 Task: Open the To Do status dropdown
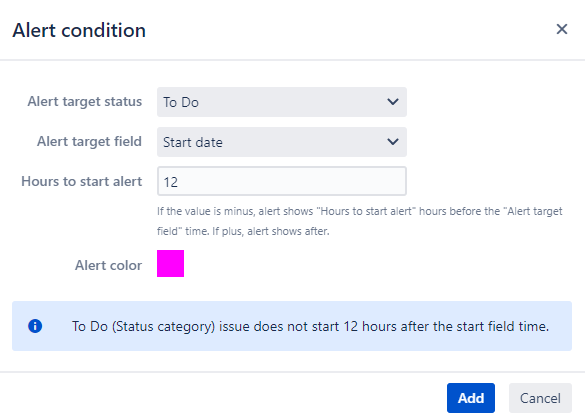(282, 102)
